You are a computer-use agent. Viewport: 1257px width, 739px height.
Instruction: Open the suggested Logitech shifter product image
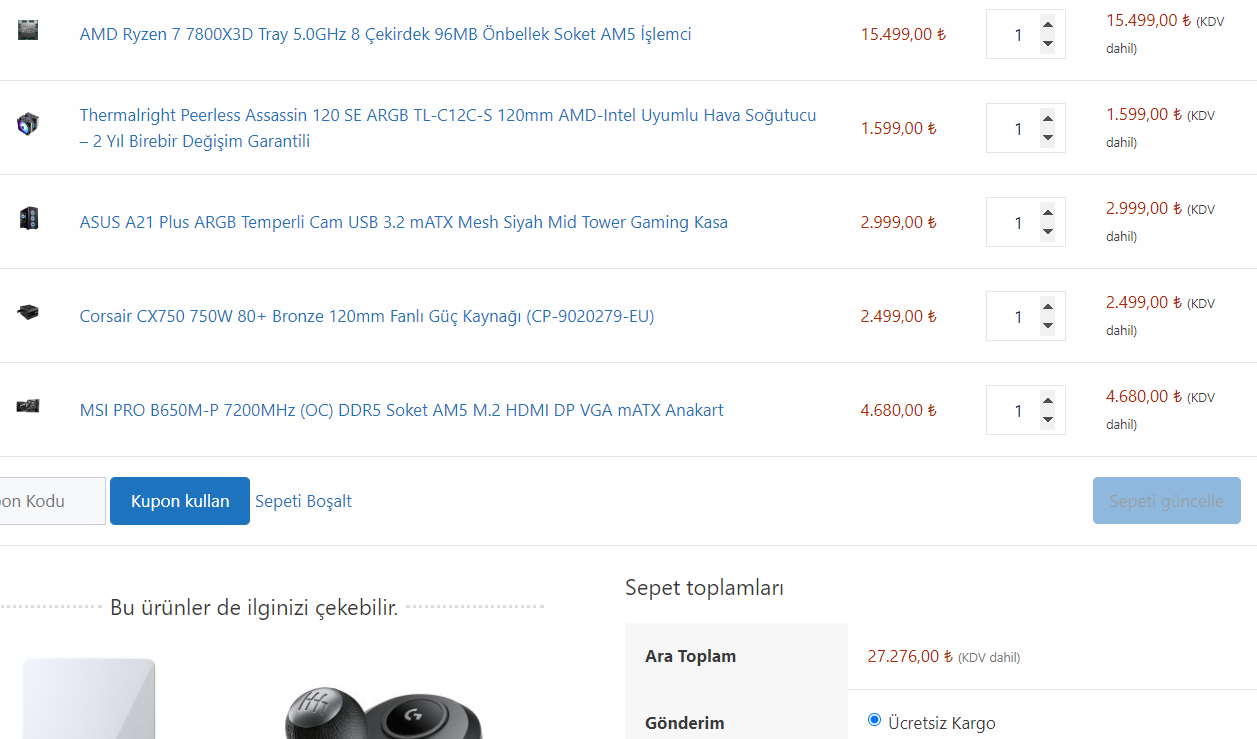coord(385,710)
